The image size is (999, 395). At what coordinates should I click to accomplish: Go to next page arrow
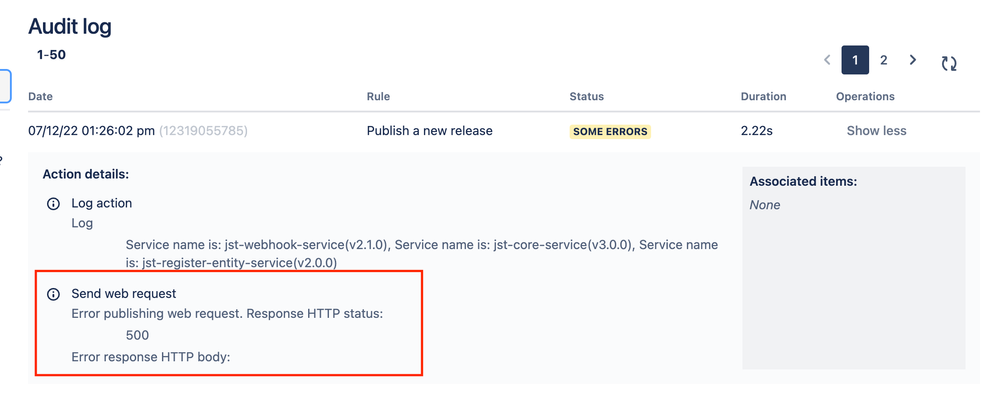[x=913, y=60]
